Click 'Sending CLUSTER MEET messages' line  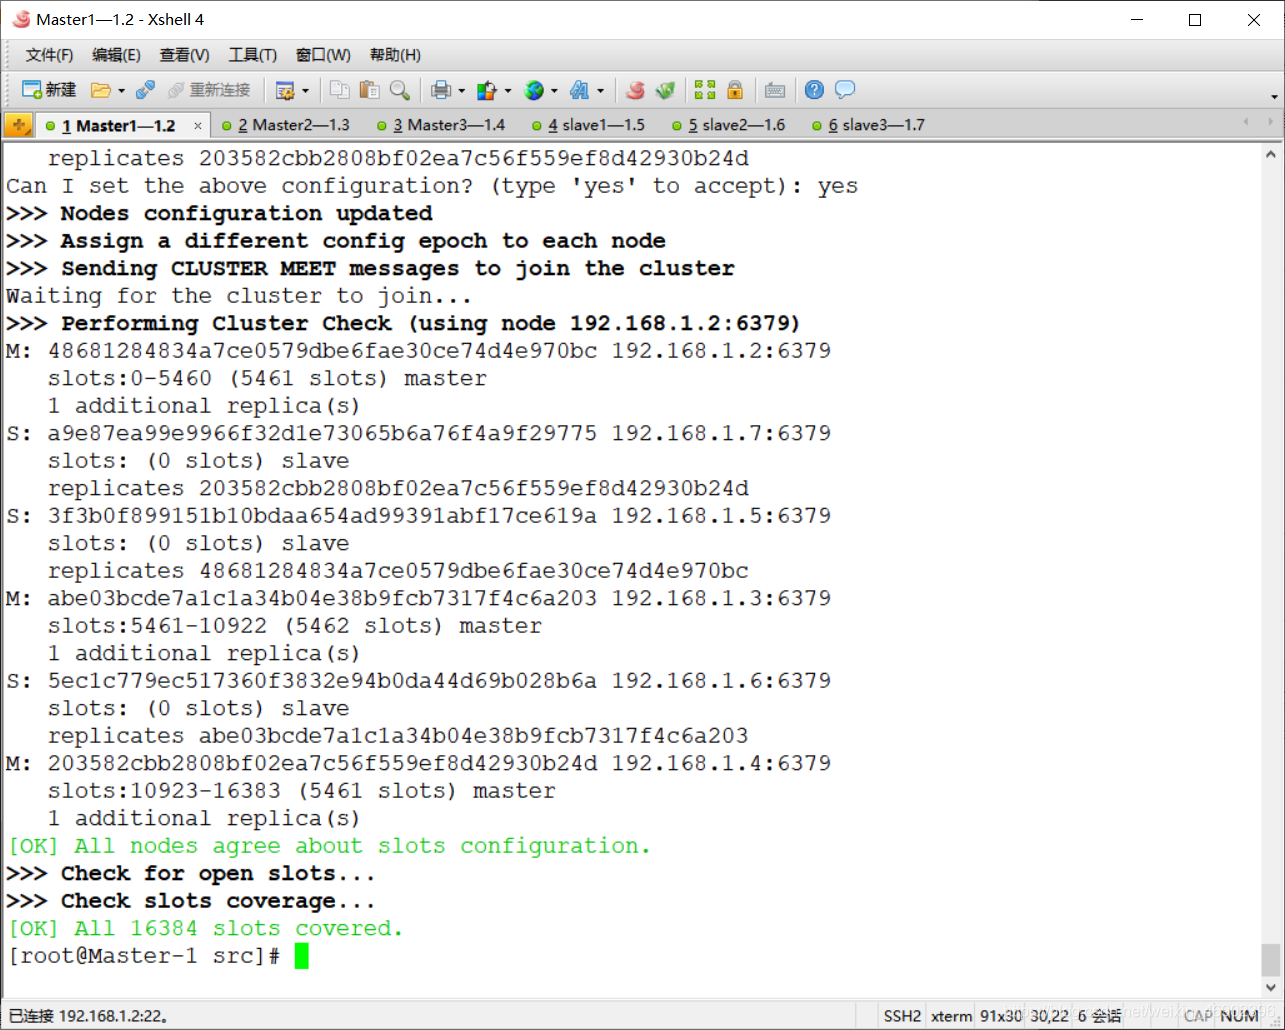[370, 269]
